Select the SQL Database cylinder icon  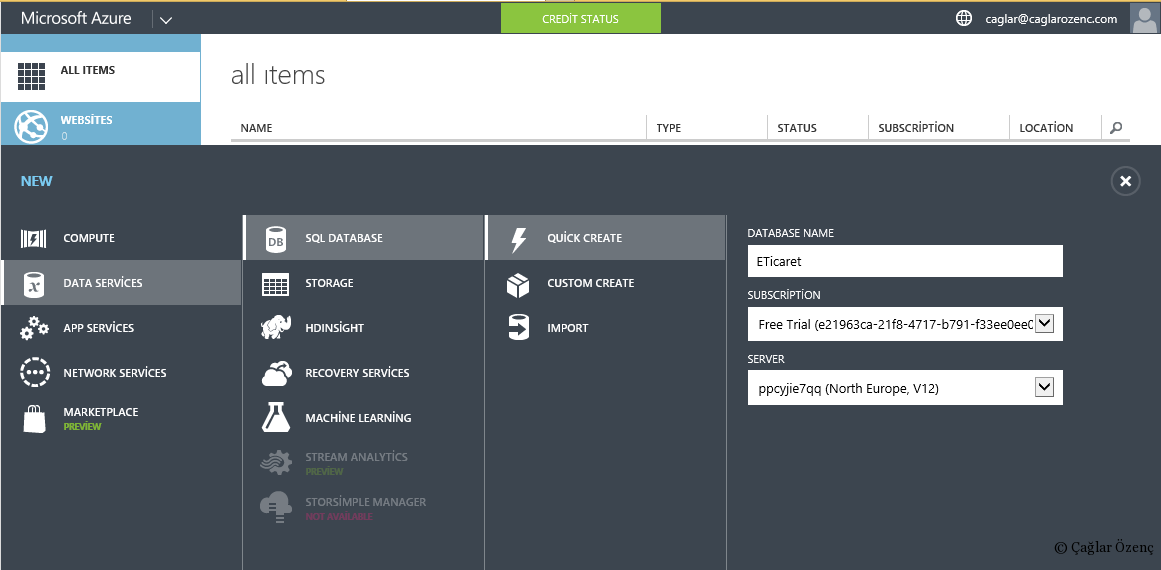point(275,238)
